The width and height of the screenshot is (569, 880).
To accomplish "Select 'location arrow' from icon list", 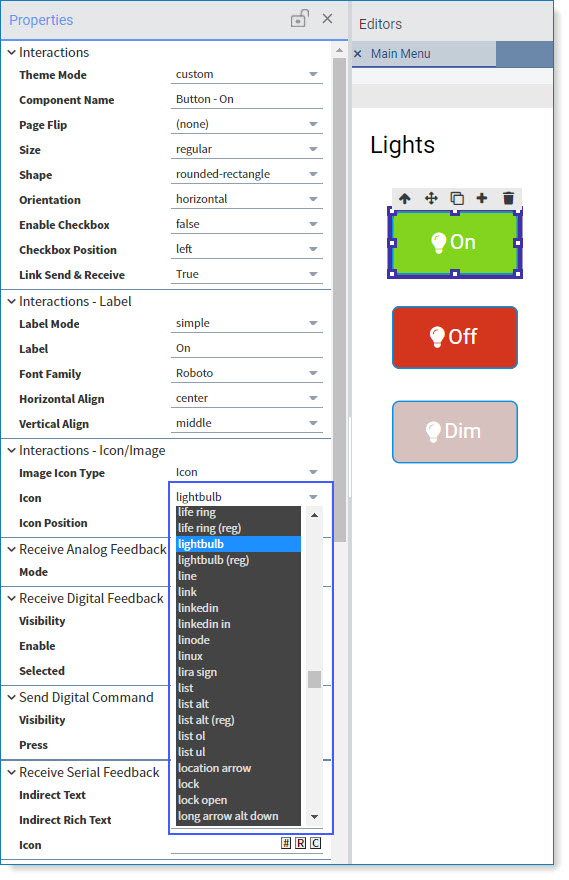I will coord(238,768).
